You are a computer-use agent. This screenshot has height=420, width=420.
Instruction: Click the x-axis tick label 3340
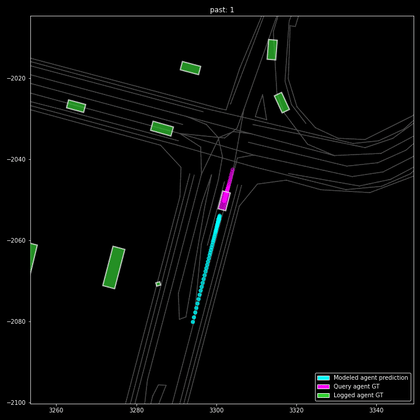(376, 410)
